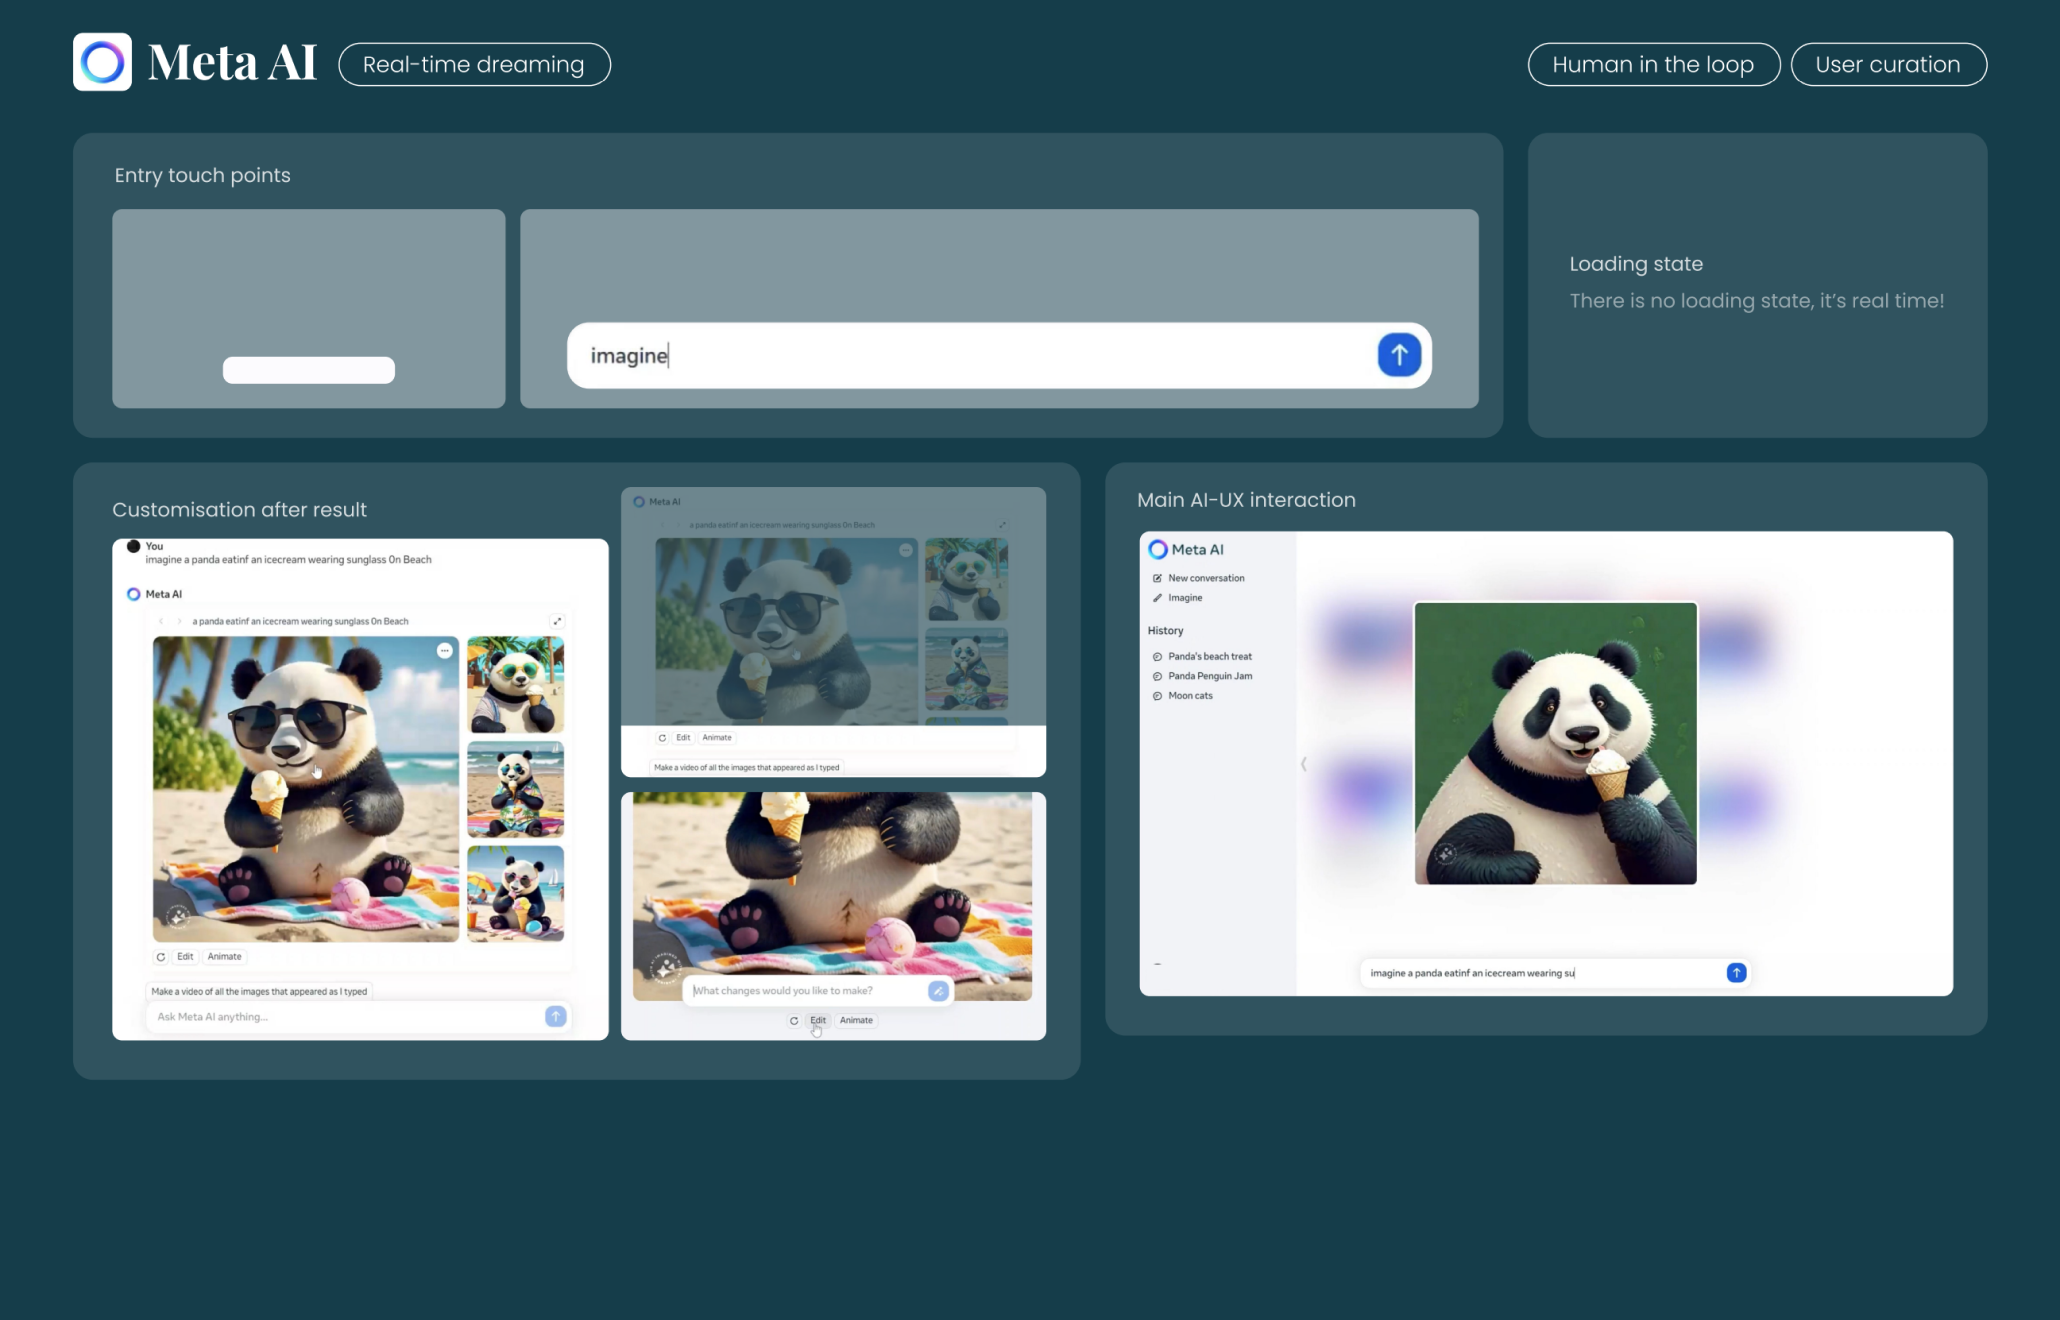The height and width of the screenshot is (1320, 2060).
Task: Go to previous image with left chevron arrow
Action: click(x=161, y=621)
